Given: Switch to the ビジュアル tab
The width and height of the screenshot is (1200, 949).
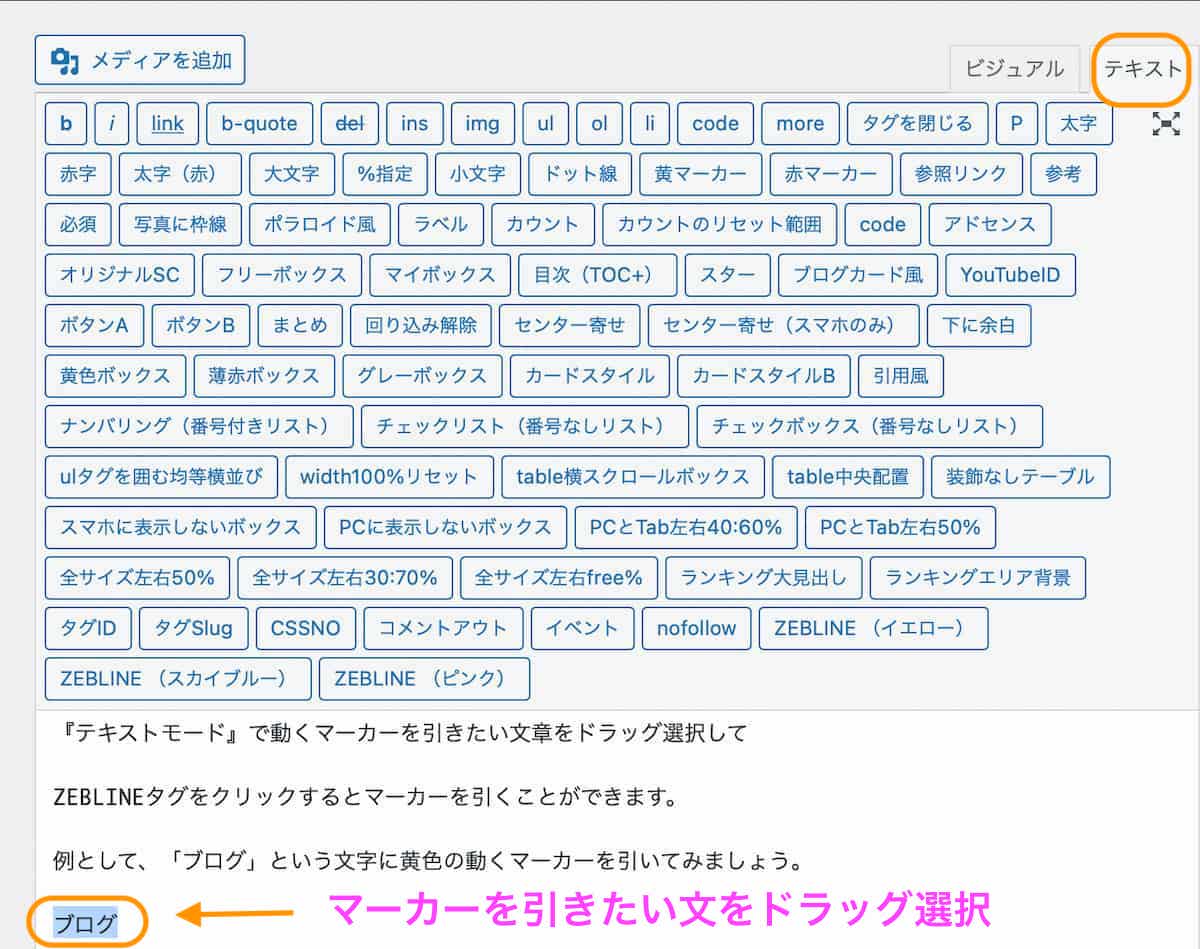Looking at the screenshot, I should (x=1014, y=69).
